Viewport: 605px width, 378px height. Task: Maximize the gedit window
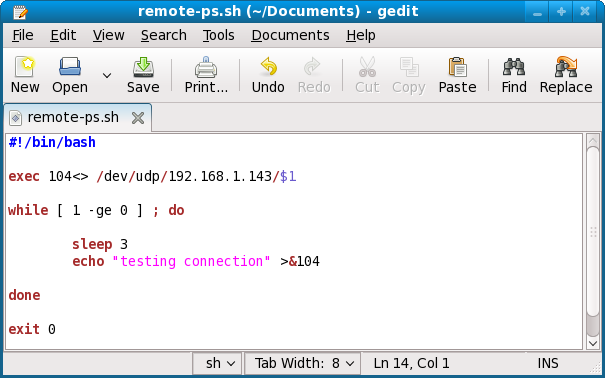[561, 12]
